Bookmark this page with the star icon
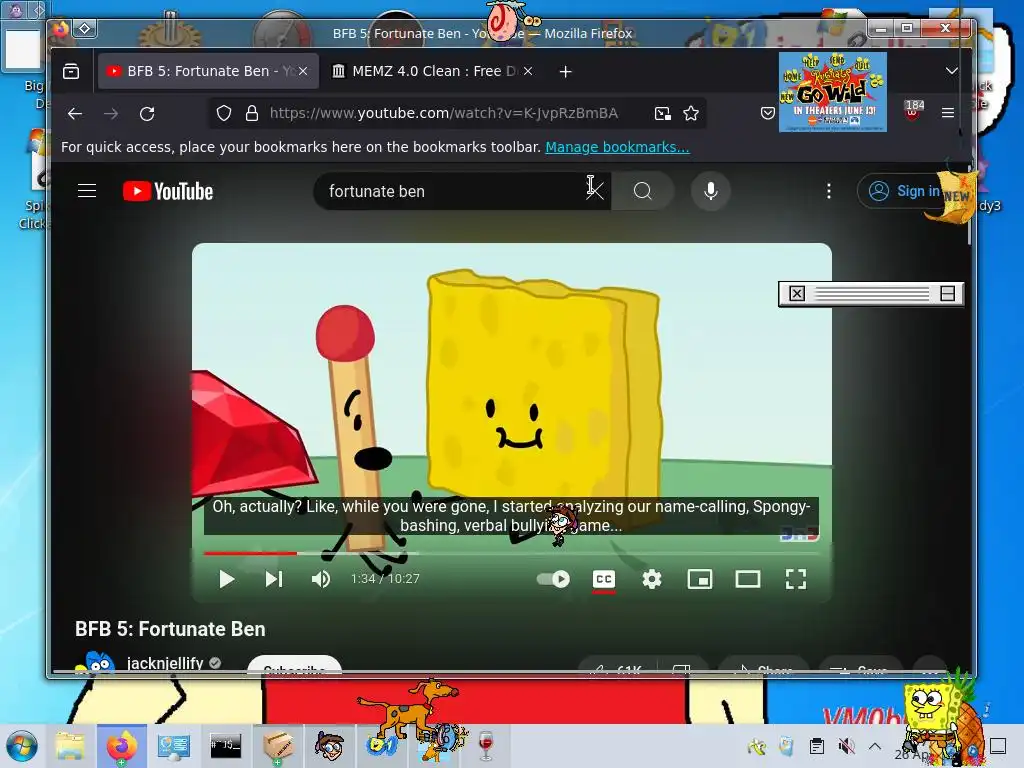Viewport: 1024px width, 768px height. pos(691,114)
